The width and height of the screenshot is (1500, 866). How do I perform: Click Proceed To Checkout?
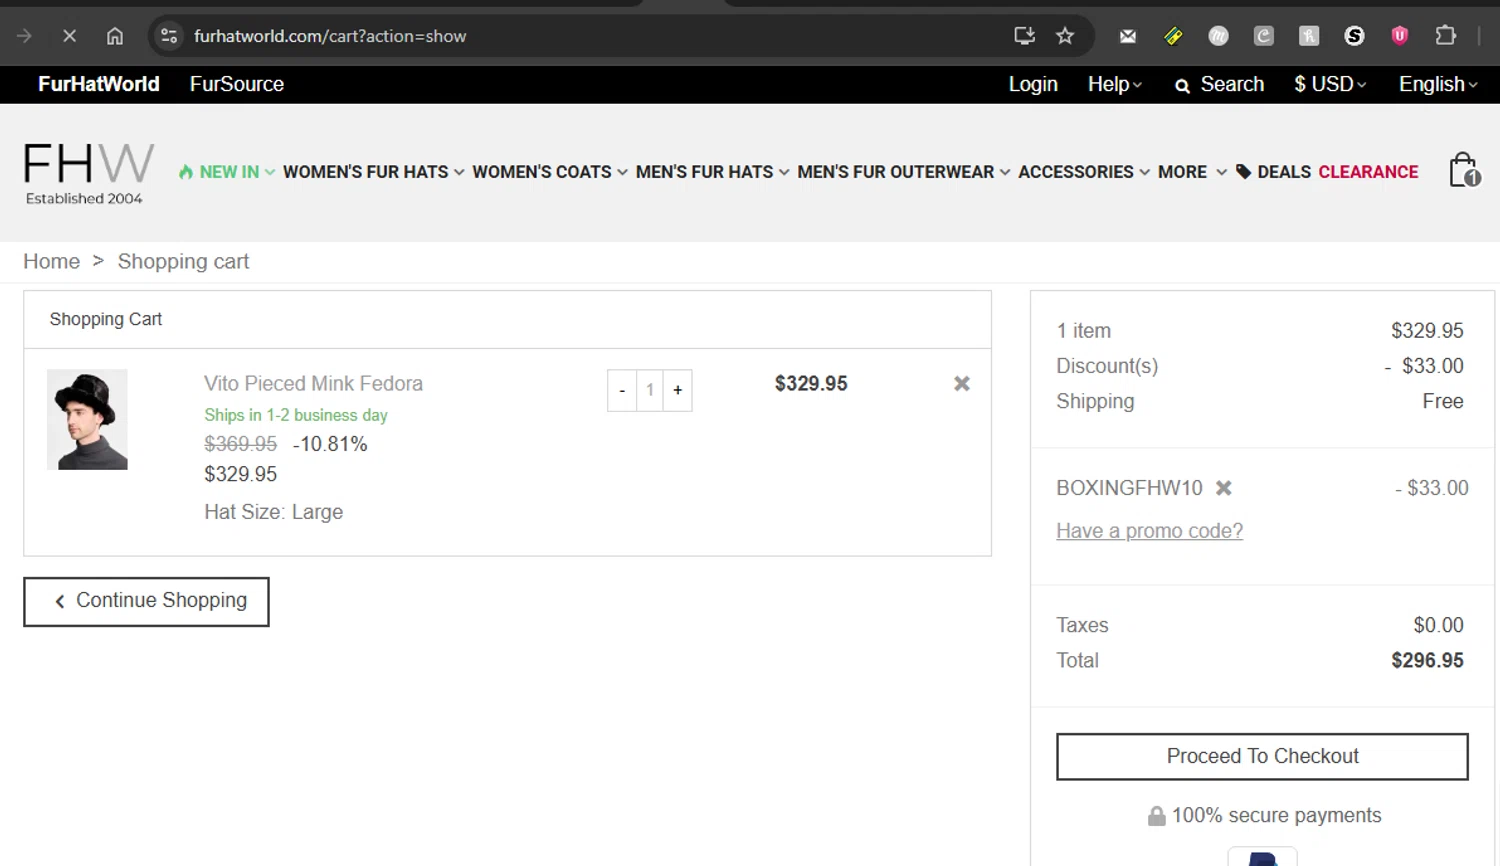coord(1262,756)
